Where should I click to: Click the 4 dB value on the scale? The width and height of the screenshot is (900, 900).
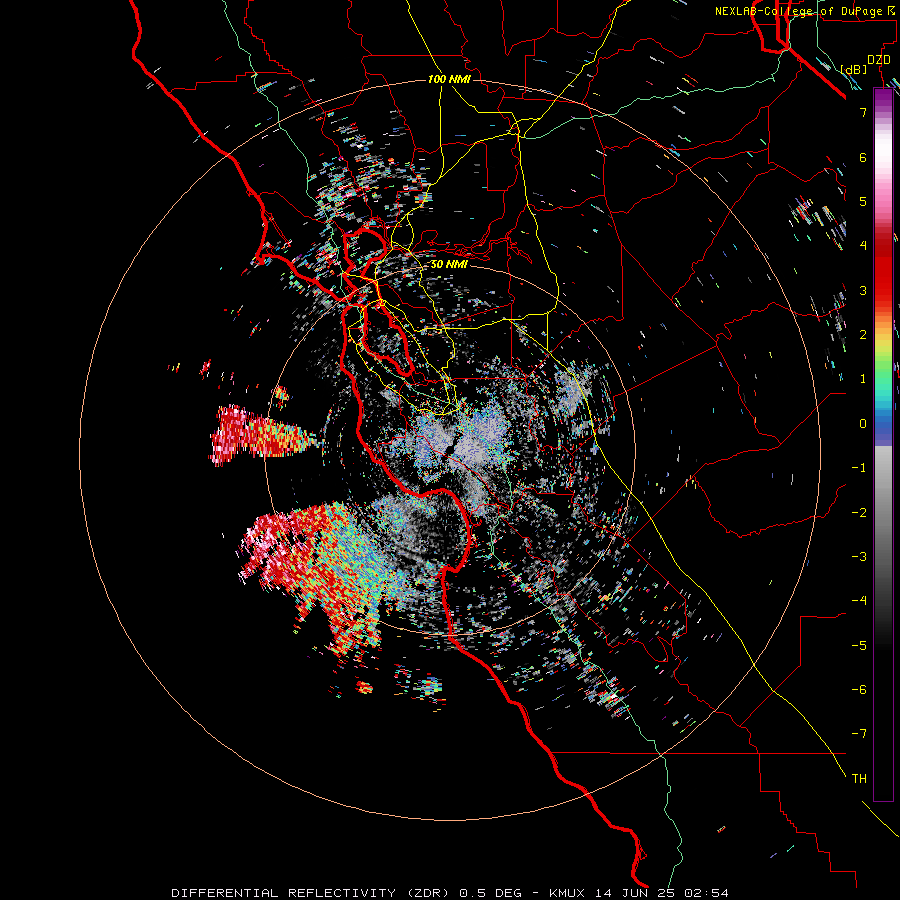[863, 246]
